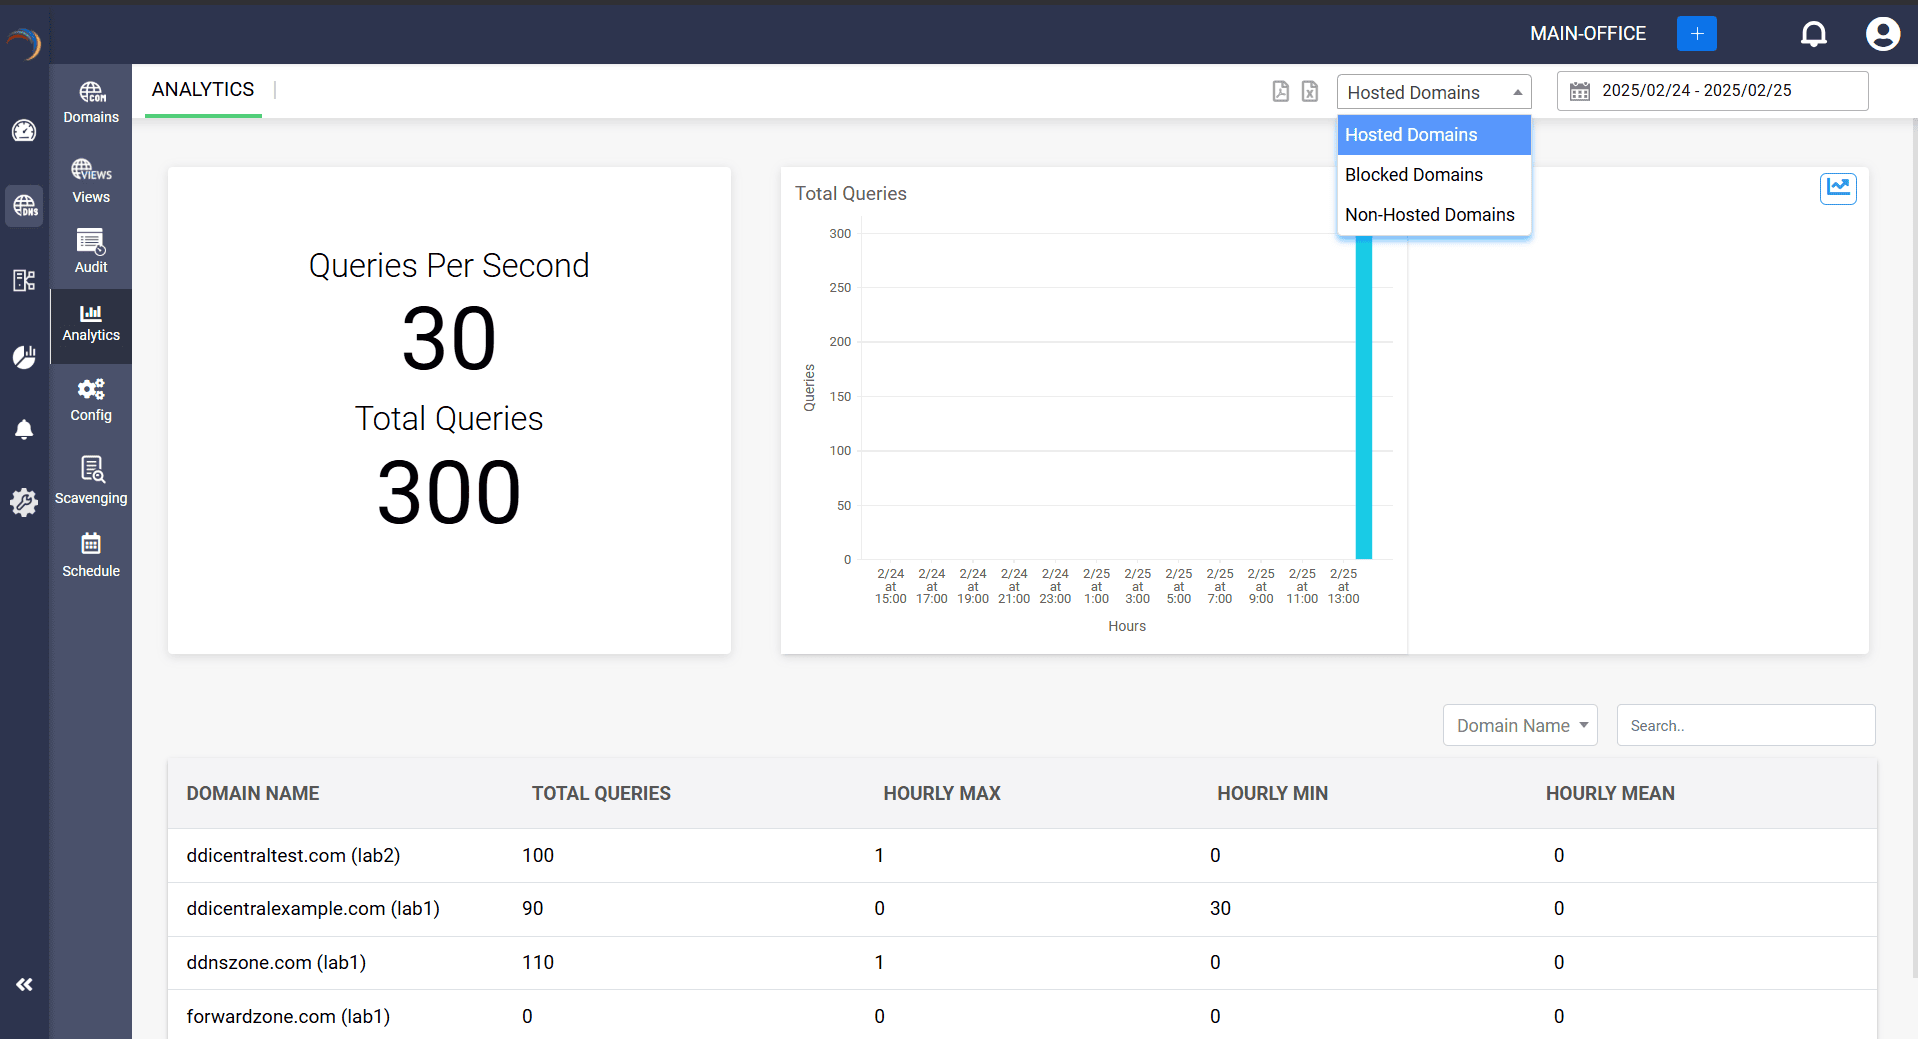The width and height of the screenshot is (1918, 1039).
Task: Click the blue plus add button
Action: click(1696, 33)
